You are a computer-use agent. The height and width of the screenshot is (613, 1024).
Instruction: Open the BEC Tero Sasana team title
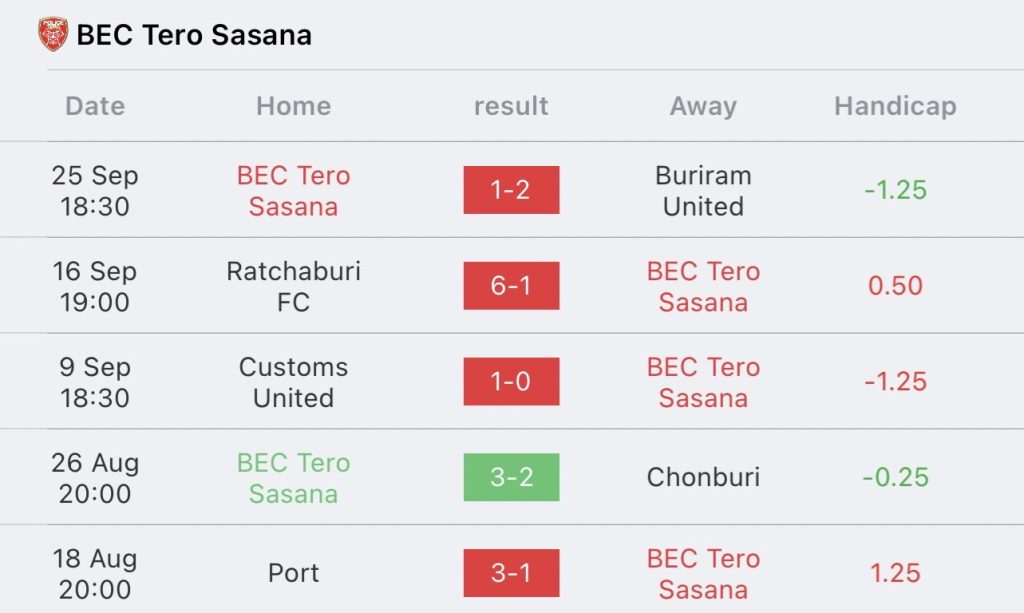pos(194,35)
